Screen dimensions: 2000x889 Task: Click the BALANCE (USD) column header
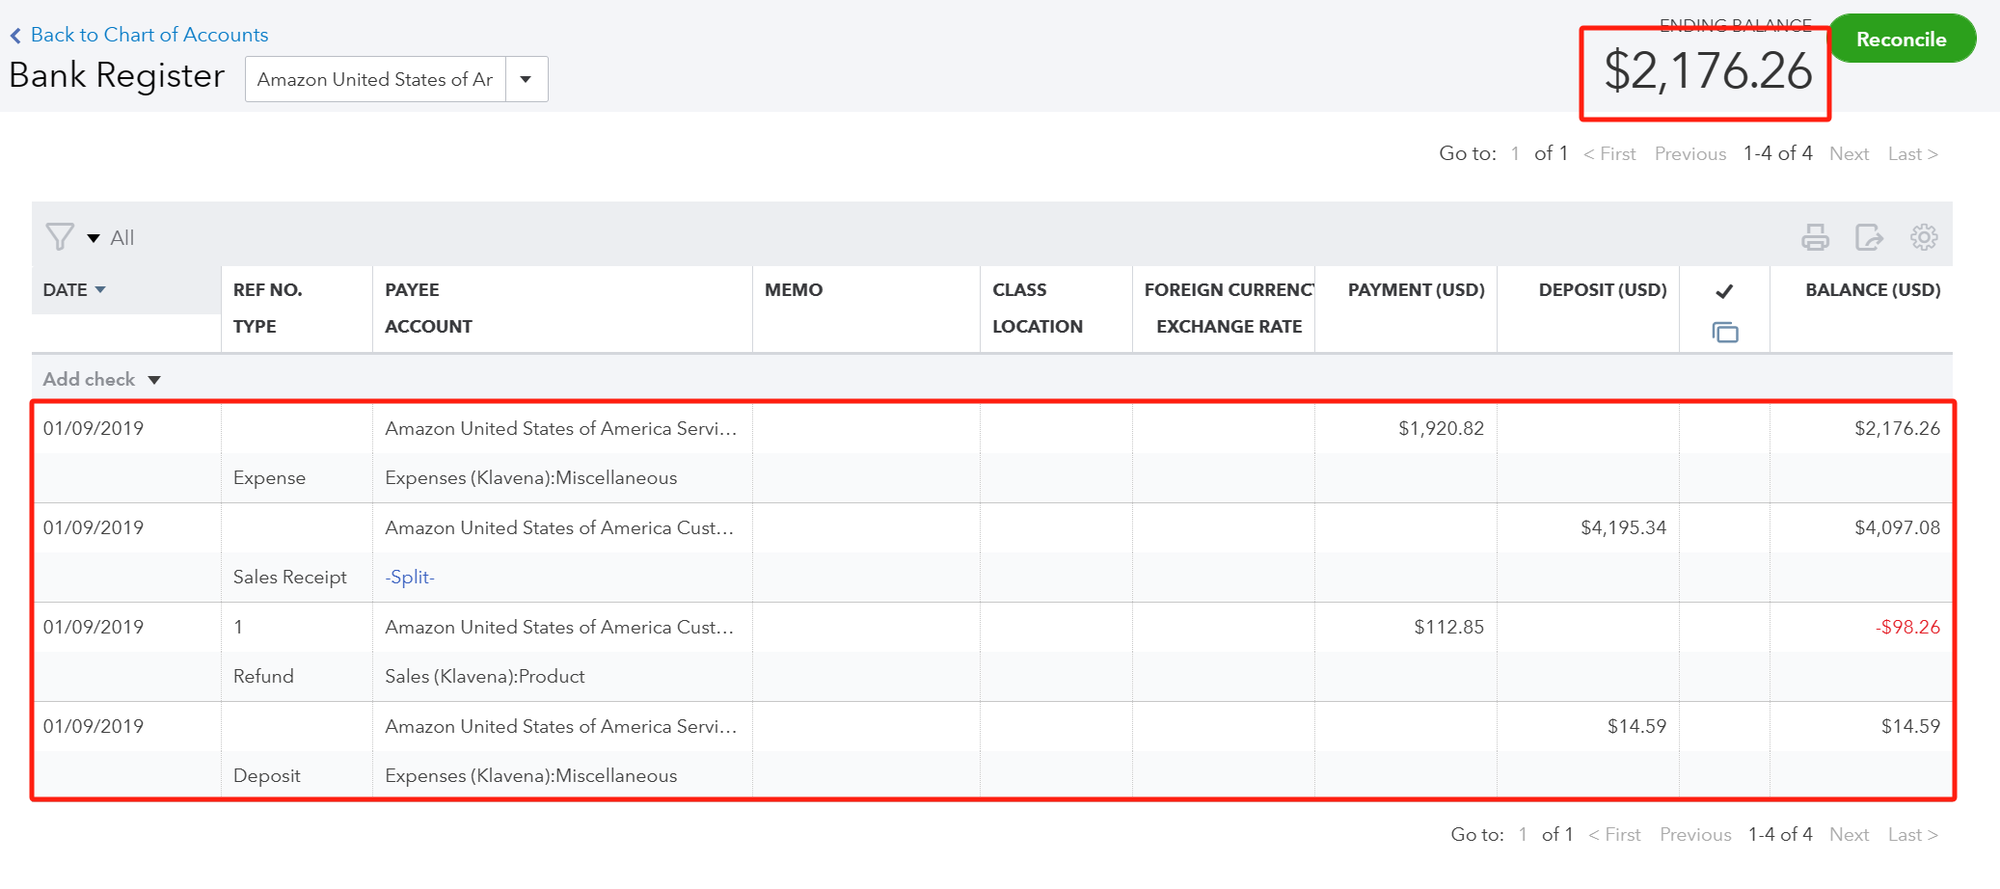click(1873, 290)
